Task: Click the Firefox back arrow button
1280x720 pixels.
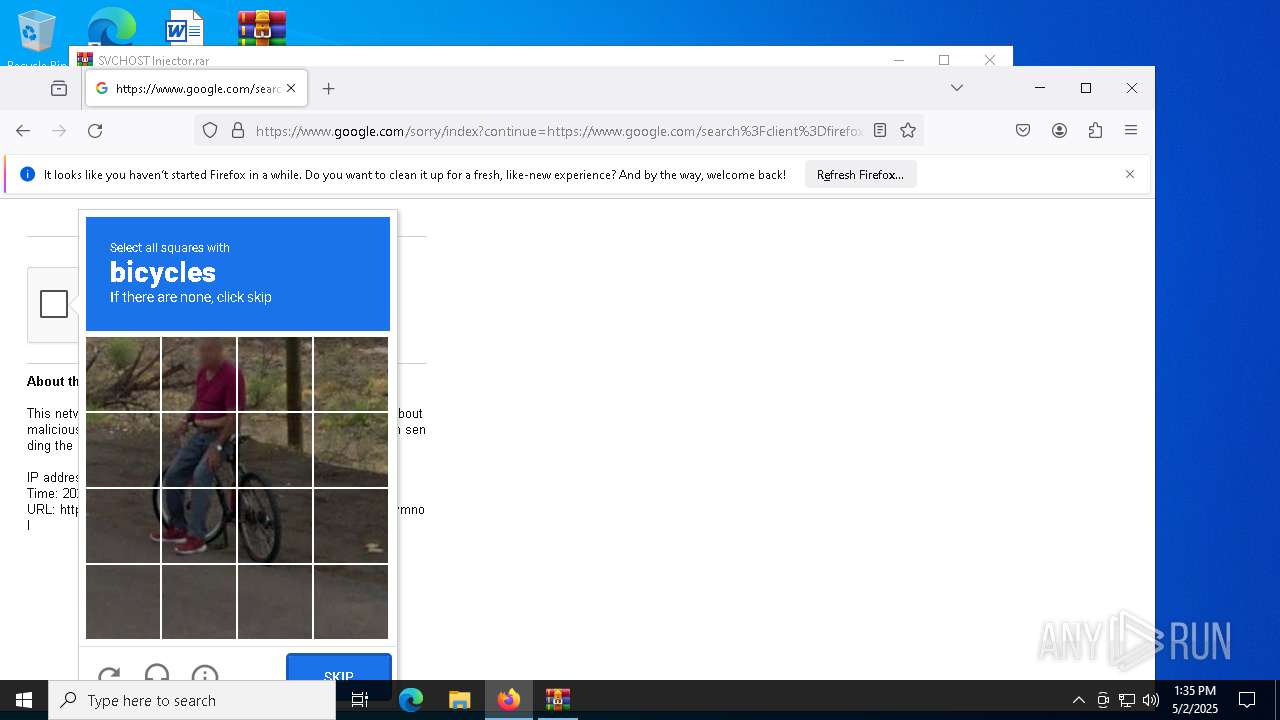Action: [23, 131]
